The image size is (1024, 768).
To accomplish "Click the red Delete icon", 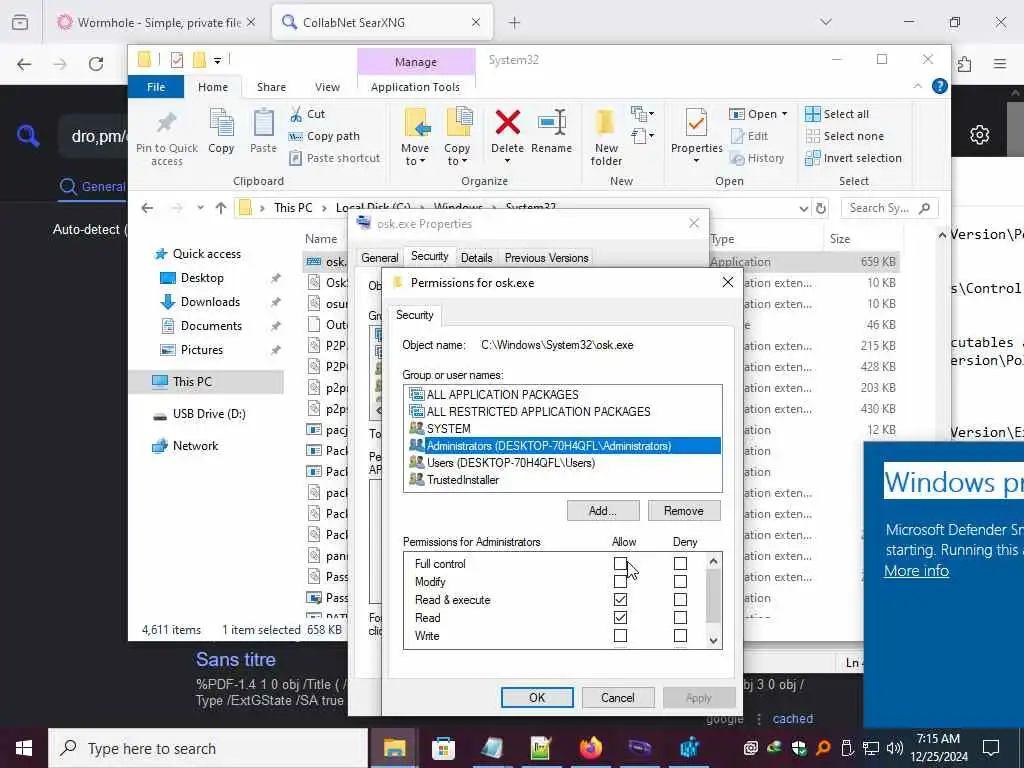I will tap(507, 122).
